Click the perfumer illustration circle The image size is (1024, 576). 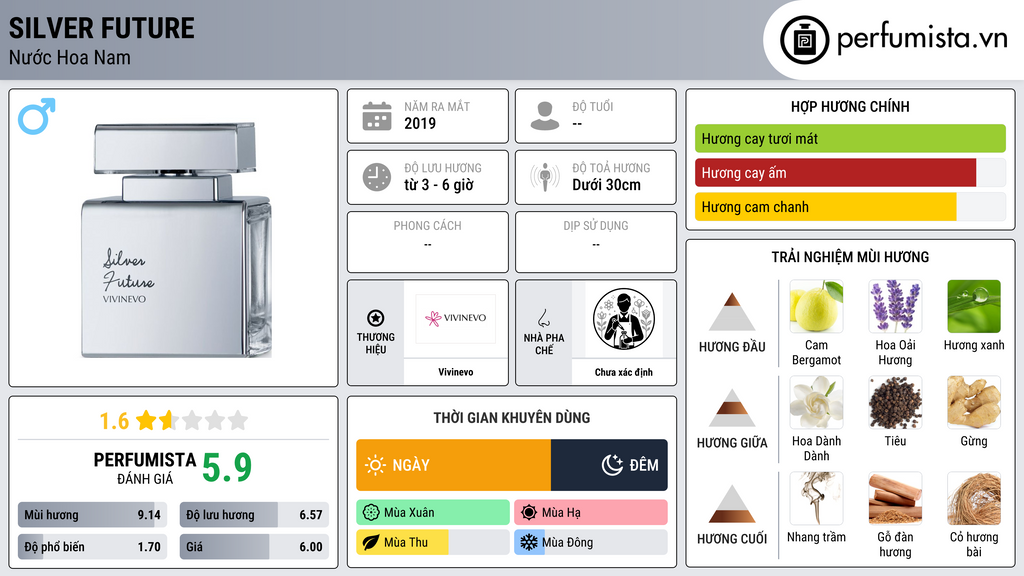tap(624, 319)
